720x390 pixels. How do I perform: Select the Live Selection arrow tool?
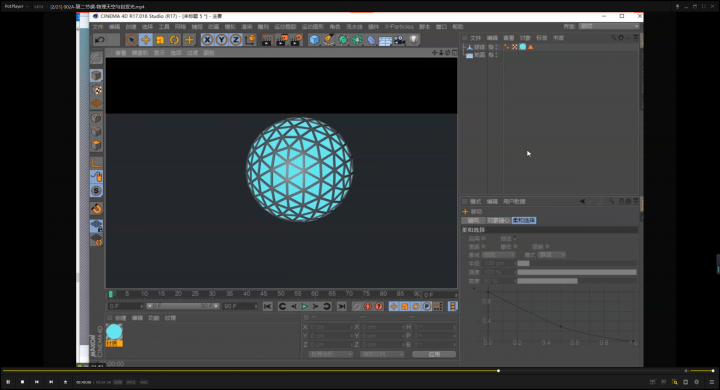pos(131,40)
